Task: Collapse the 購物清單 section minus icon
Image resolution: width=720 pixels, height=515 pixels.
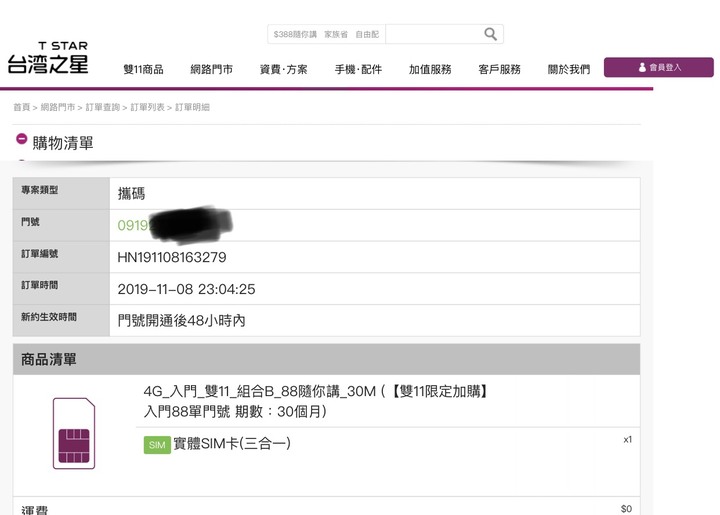Action: [22, 138]
